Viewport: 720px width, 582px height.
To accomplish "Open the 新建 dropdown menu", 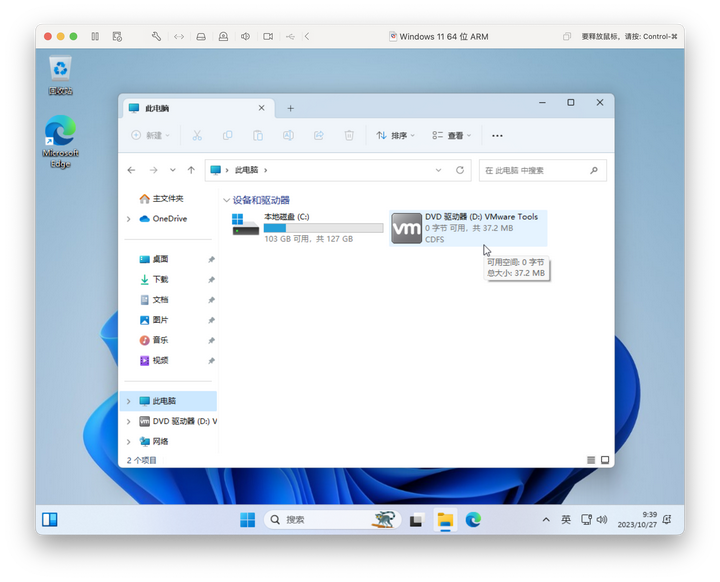I will pos(151,136).
